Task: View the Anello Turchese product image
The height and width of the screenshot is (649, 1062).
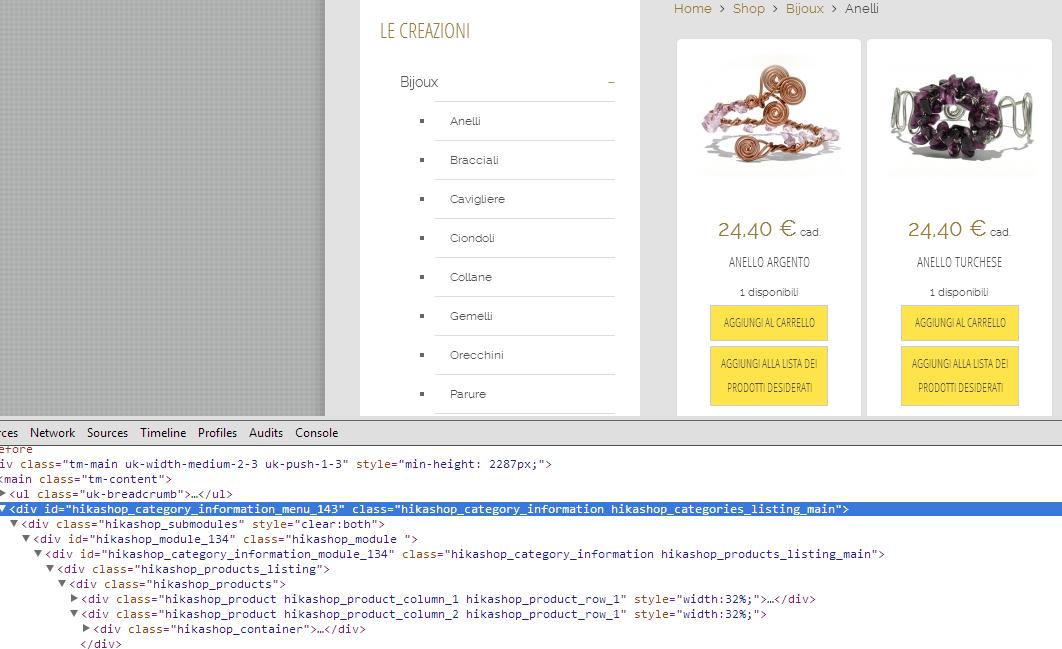Action: [x=960, y=114]
